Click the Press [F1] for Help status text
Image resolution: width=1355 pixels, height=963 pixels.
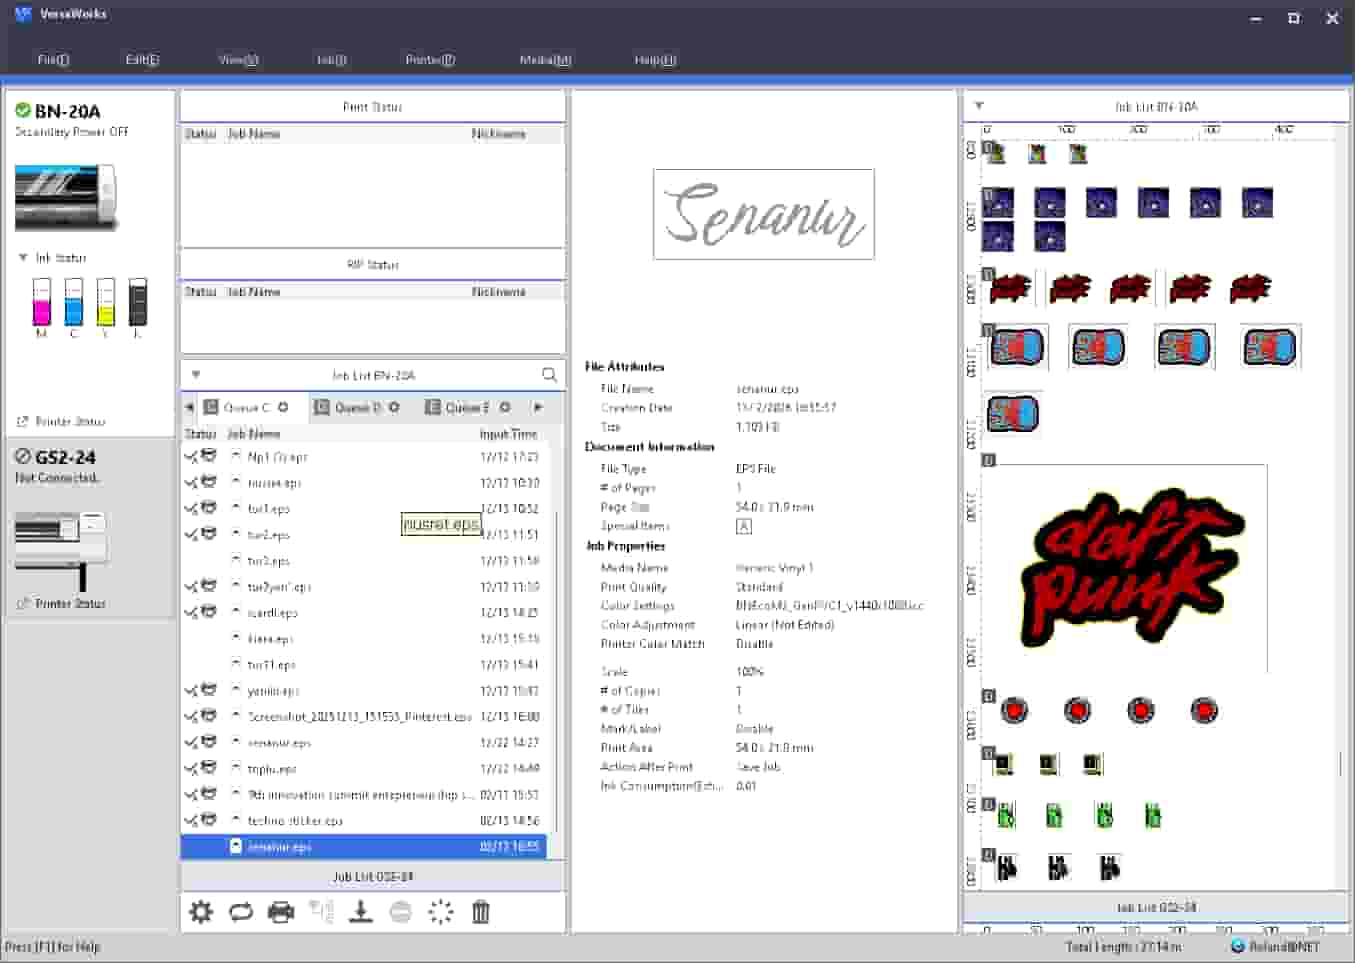pyautogui.click(x=52, y=946)
